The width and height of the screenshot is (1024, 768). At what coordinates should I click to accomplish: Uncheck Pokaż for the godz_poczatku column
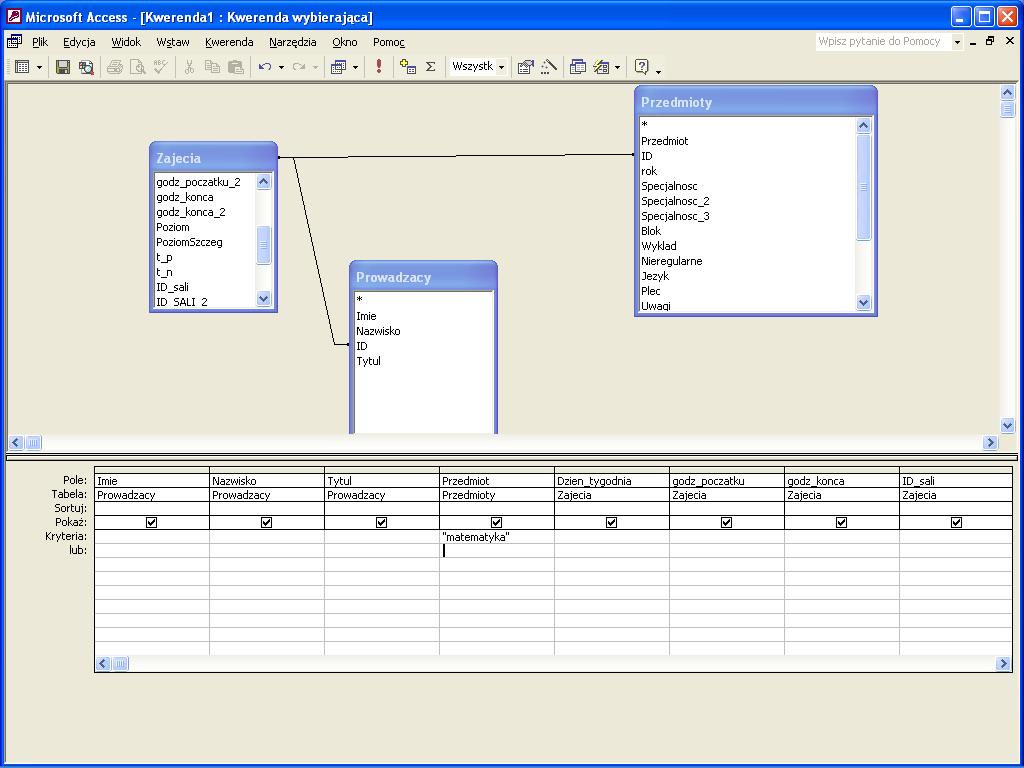click(x=726, y=522)
